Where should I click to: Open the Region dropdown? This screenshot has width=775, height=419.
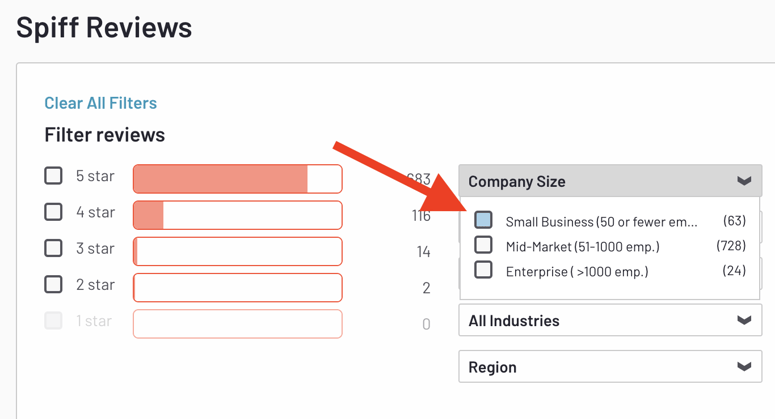610,367
